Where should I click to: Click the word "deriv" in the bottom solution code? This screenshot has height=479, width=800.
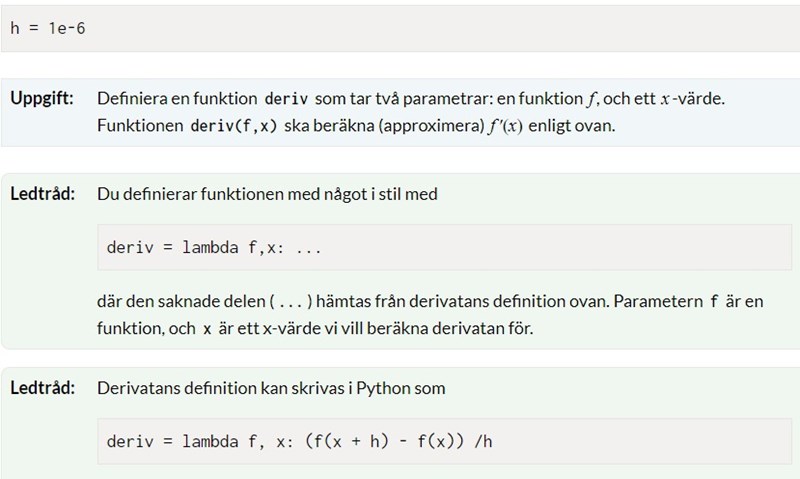(x=128, y=441)
